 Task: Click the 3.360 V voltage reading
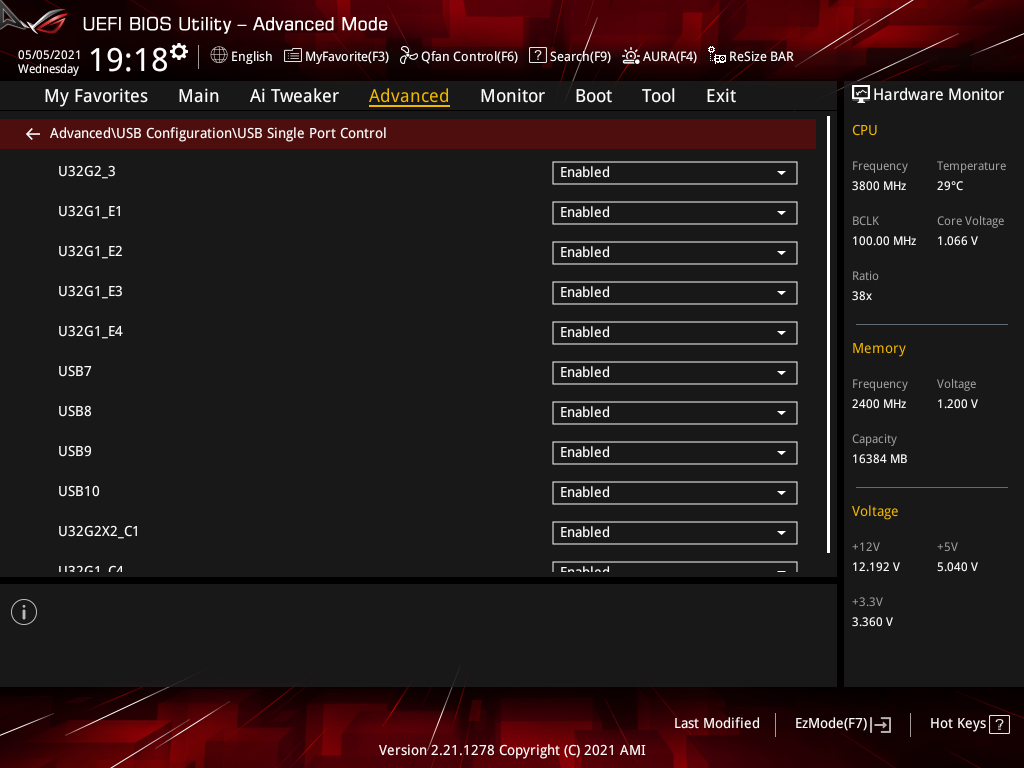tap(872, 622)
